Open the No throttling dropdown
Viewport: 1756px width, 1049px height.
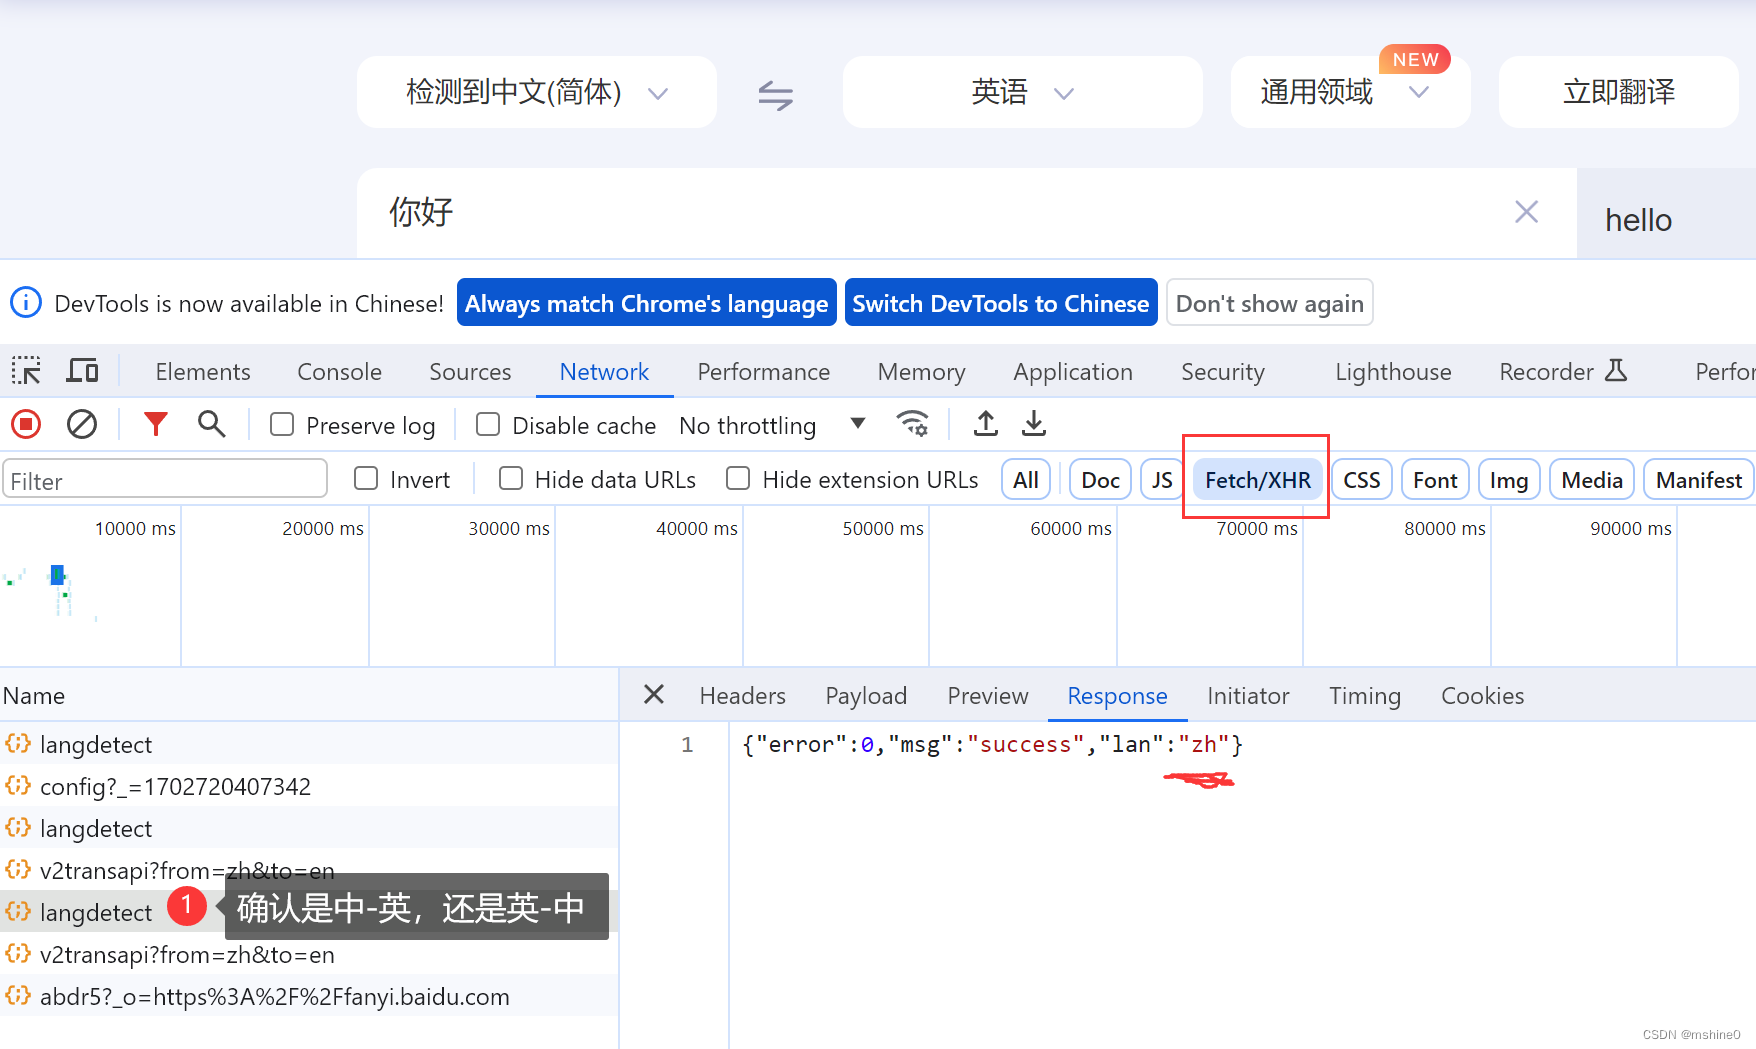(771, 425)
